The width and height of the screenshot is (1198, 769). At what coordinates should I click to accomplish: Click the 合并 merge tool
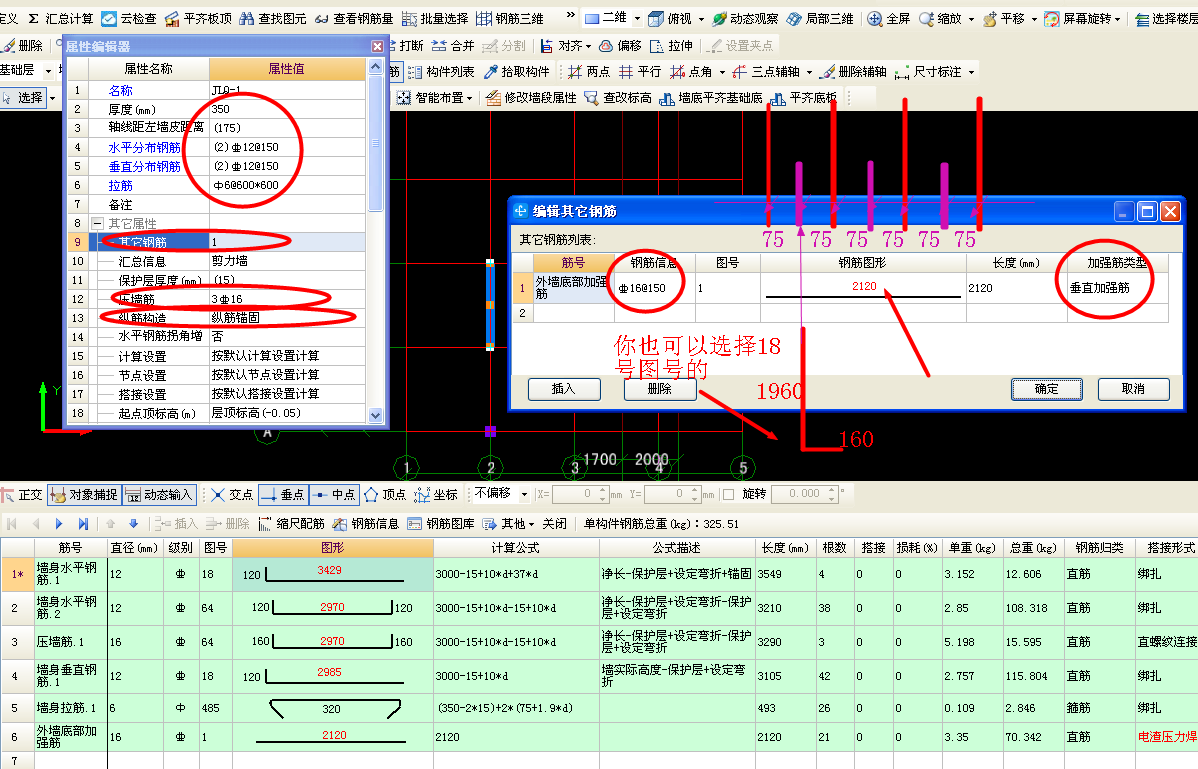pyautogui.click(x=453, y=46)
